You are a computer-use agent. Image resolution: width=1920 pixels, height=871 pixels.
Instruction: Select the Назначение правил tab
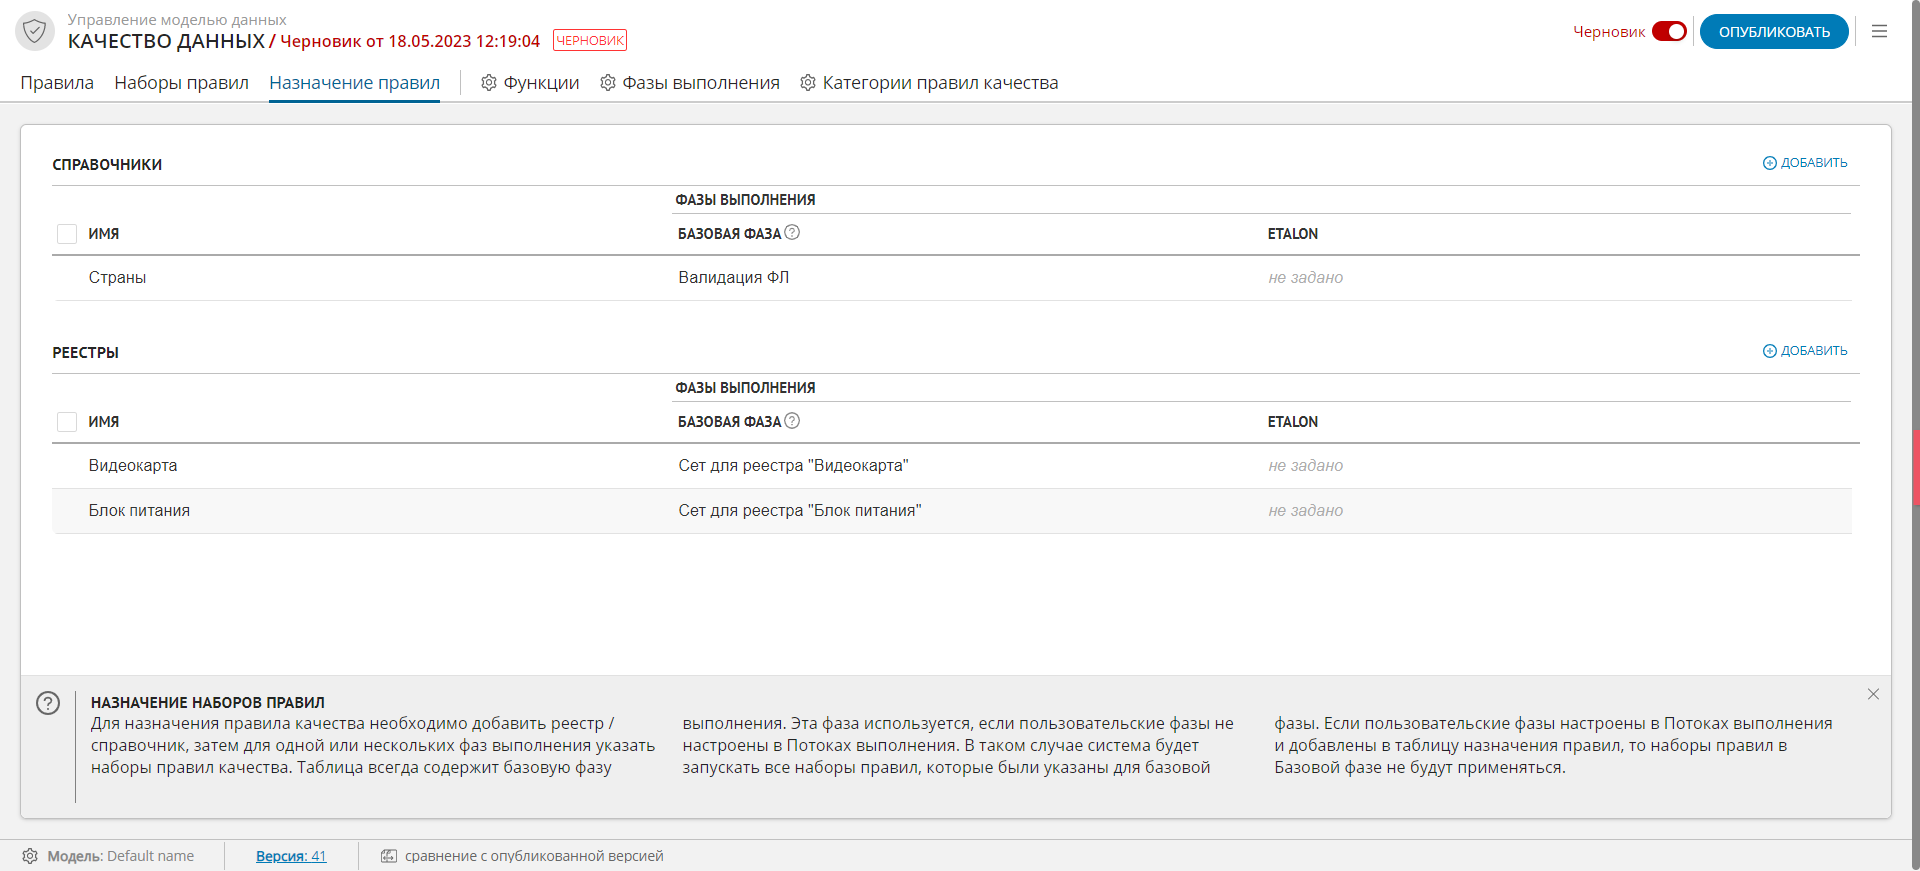pyautogui.click(x=354, y=83)
